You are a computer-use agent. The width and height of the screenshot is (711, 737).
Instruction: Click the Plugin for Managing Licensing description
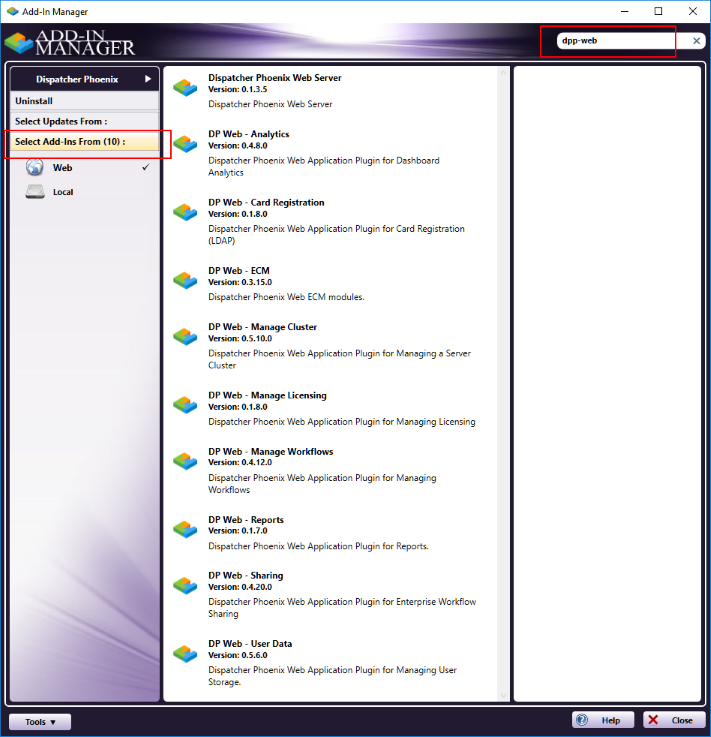(342, 422)
